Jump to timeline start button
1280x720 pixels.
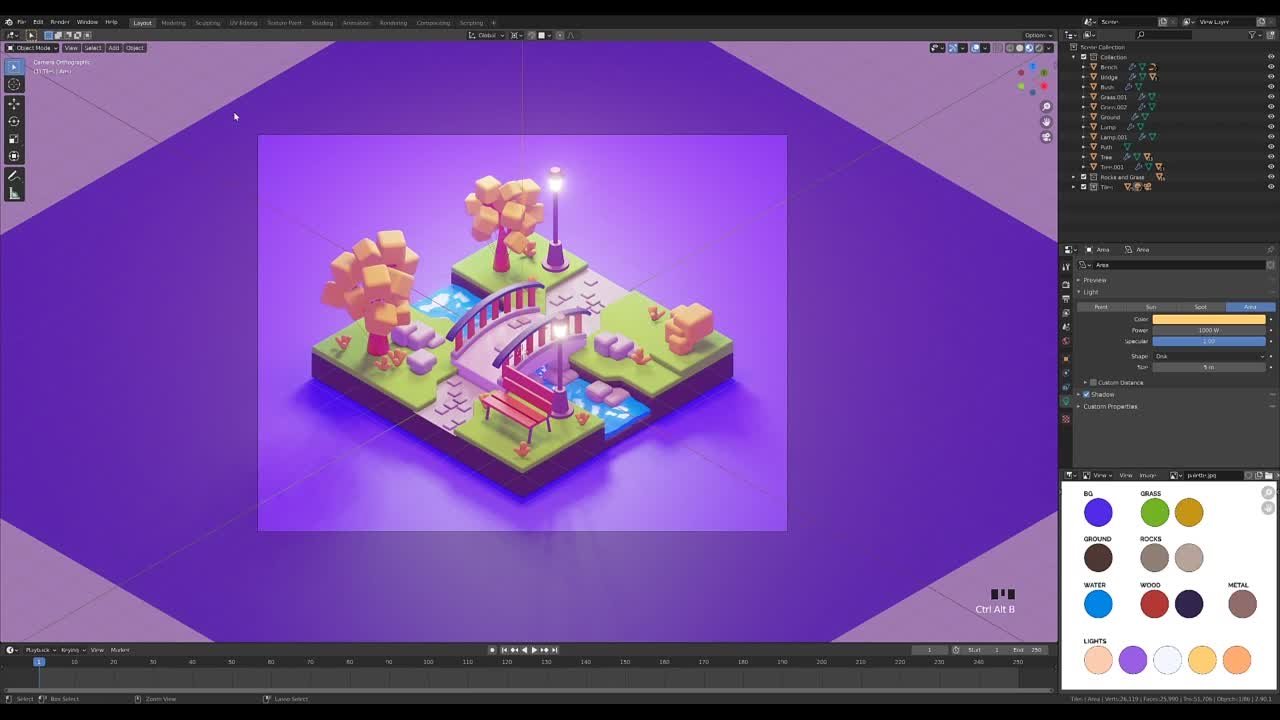[503, 650]
